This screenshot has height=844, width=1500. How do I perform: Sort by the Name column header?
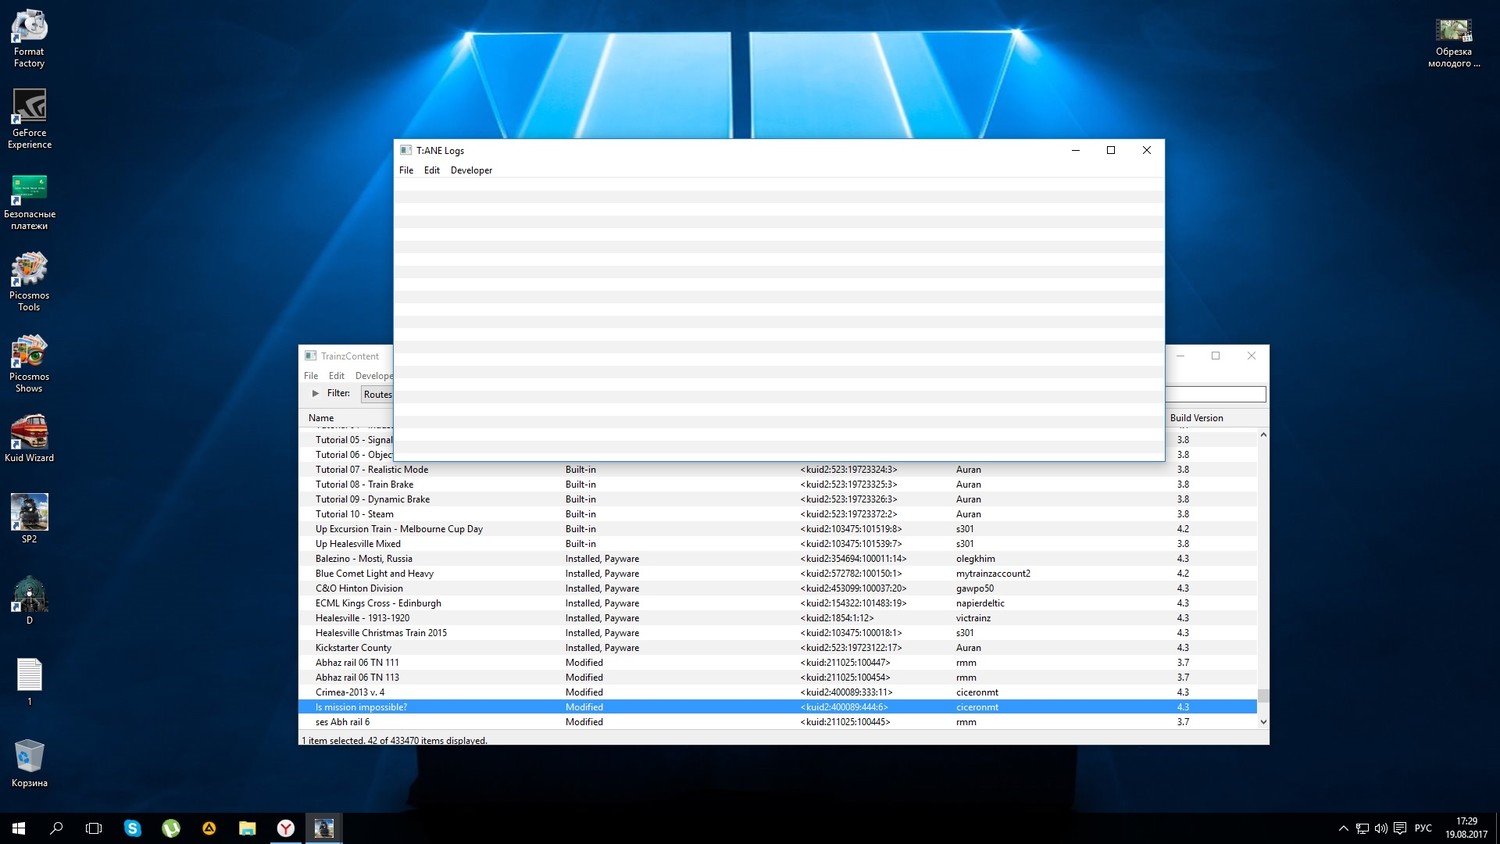pyautogui.click(x=321, y=418)
